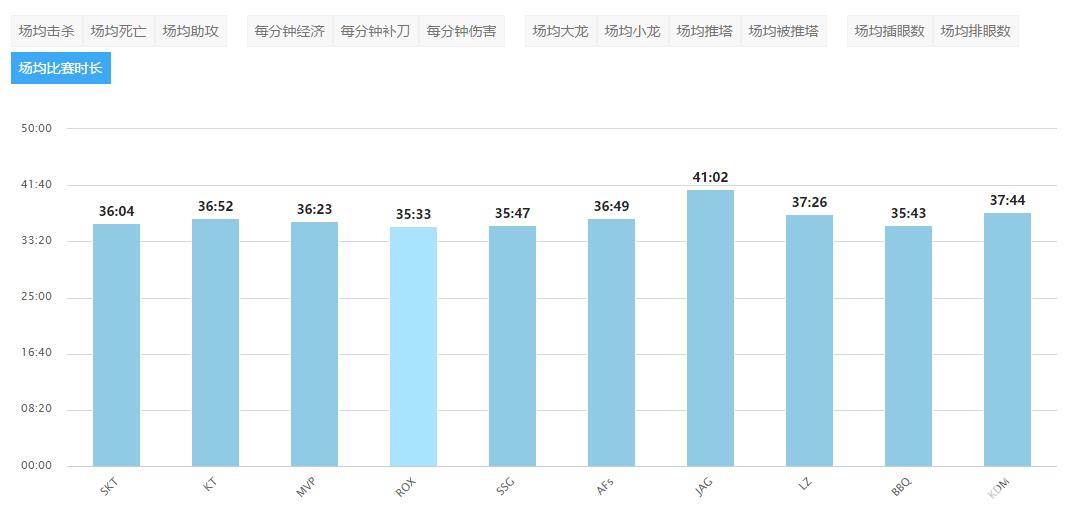Select the KDM bar at right
Screen dimensions: 1069x525
click(x=1007, y=339)
